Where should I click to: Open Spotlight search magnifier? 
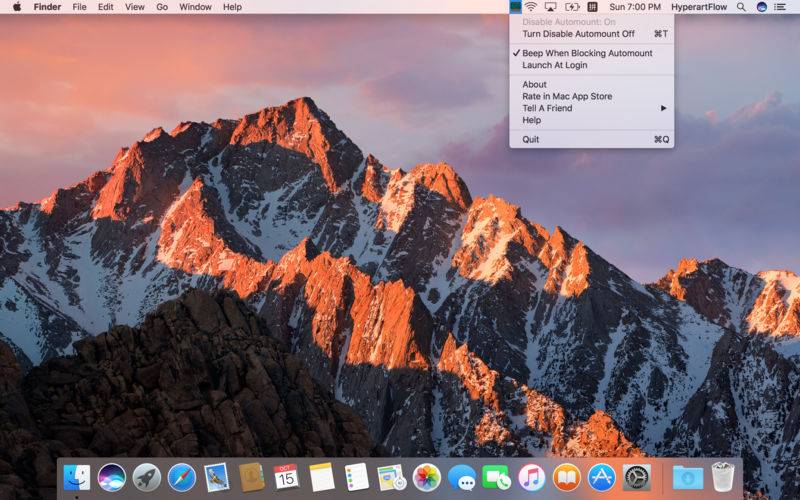(x=741, y=7)
